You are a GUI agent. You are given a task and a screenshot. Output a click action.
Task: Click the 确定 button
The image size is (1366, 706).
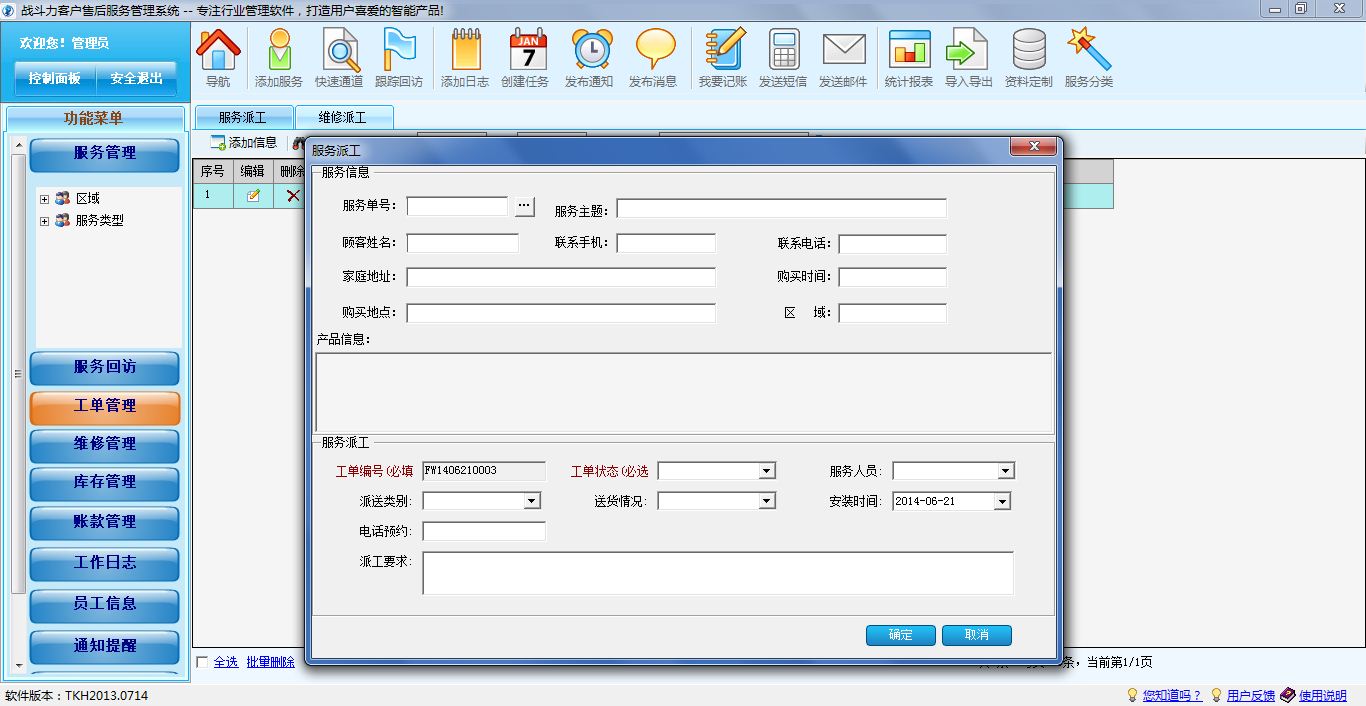(900, 635)
